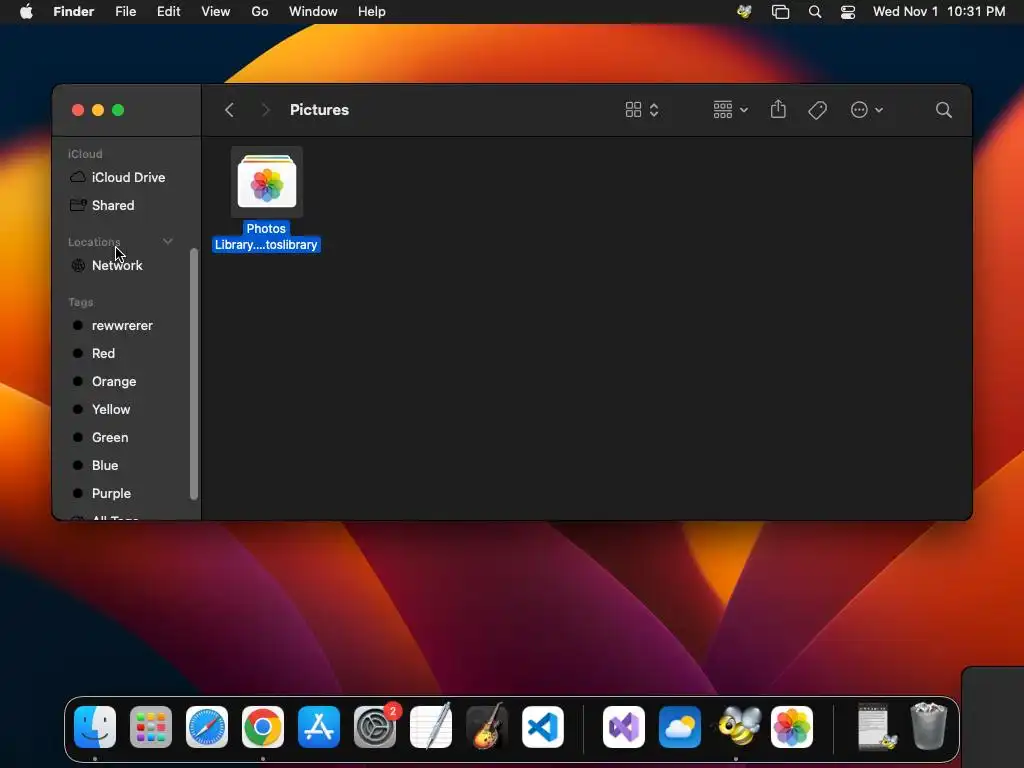
Task: Open the Window menu
Action: [313, 12]
